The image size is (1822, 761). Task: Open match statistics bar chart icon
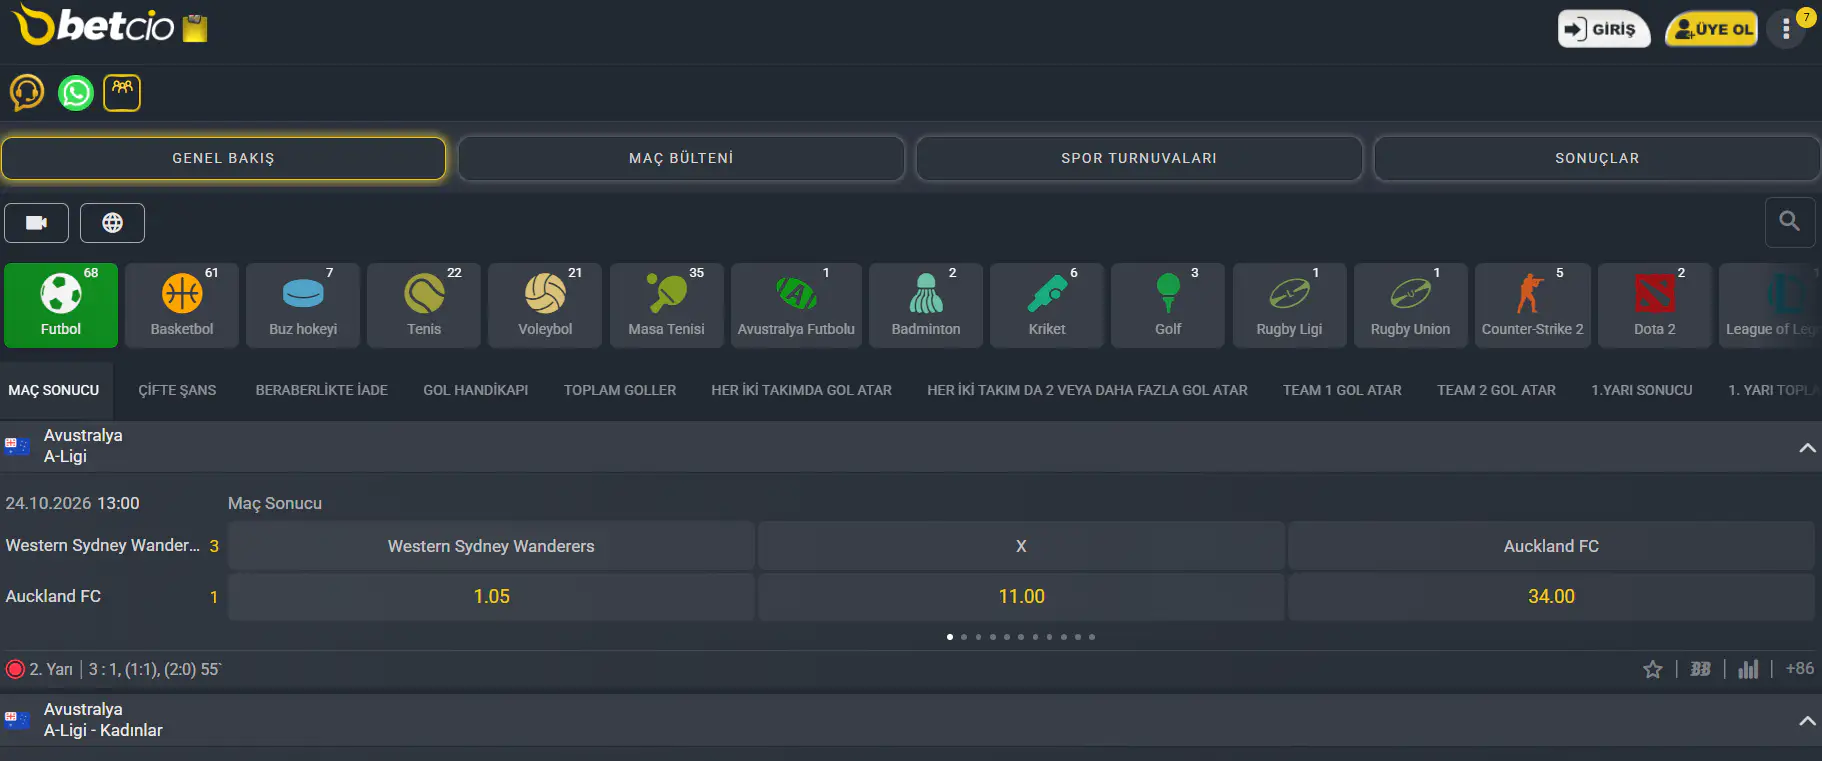tap(1748, 669)
